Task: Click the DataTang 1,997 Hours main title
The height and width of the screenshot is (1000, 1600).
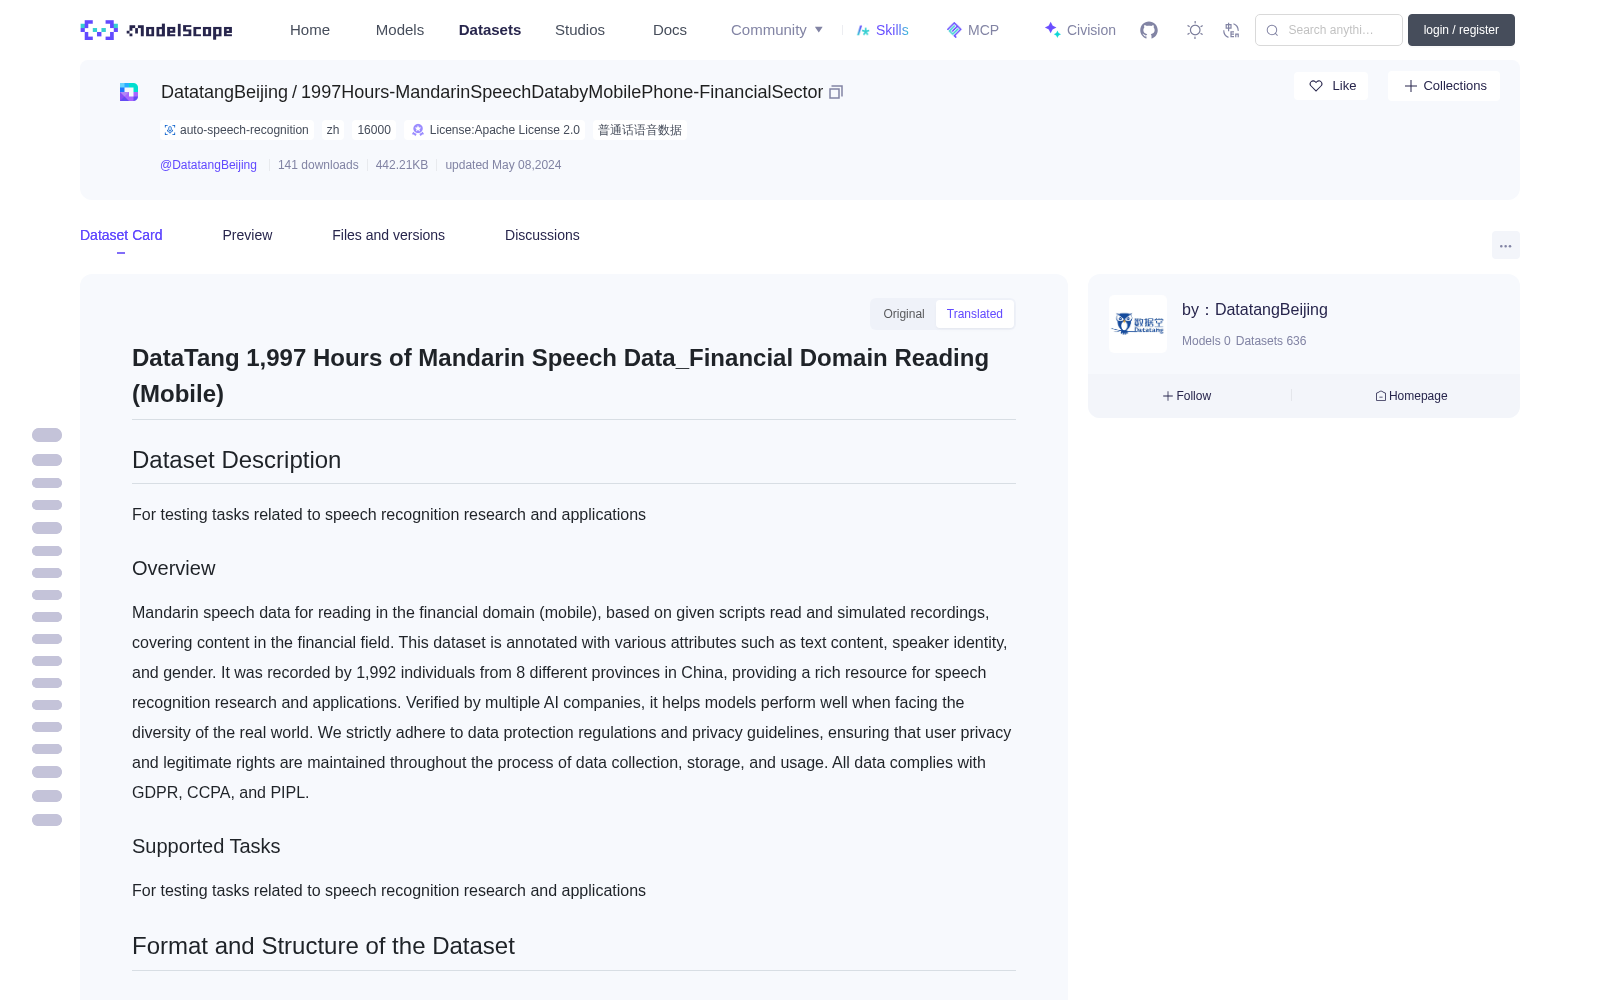Action: (x=560, y=376)
